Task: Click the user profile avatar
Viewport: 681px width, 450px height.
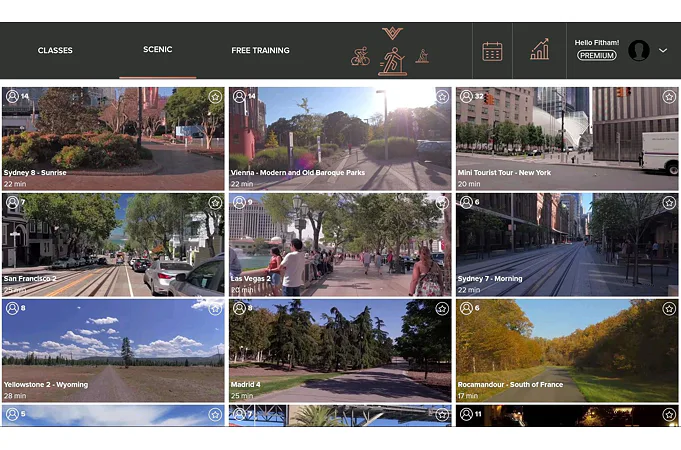Action: (639, 50)
